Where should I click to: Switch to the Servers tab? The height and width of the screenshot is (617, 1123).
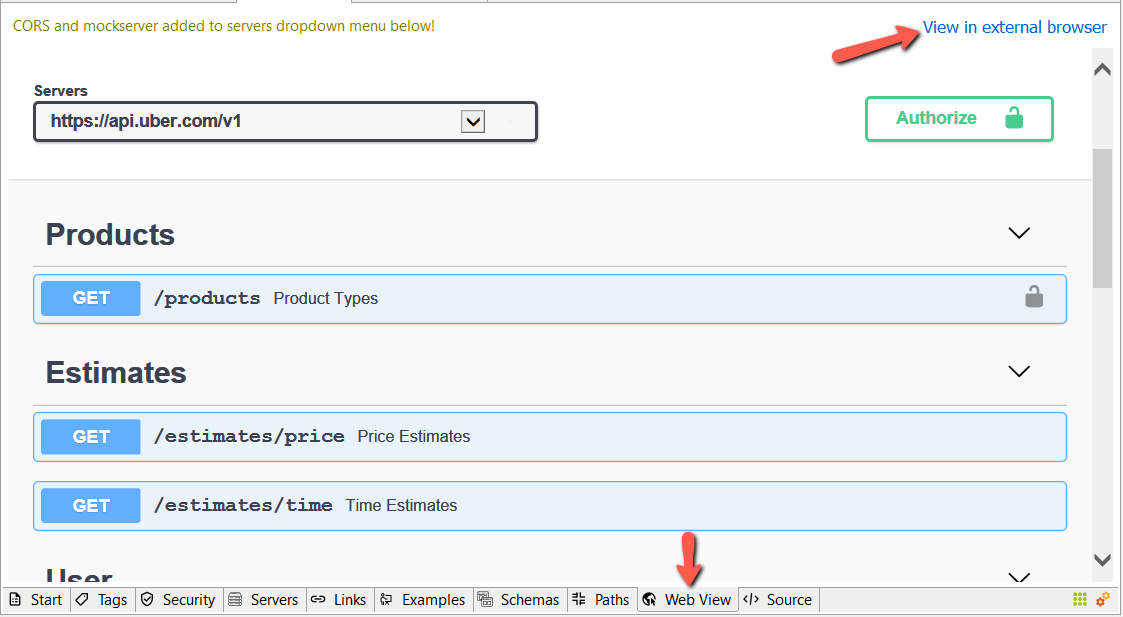pos(264,600)
